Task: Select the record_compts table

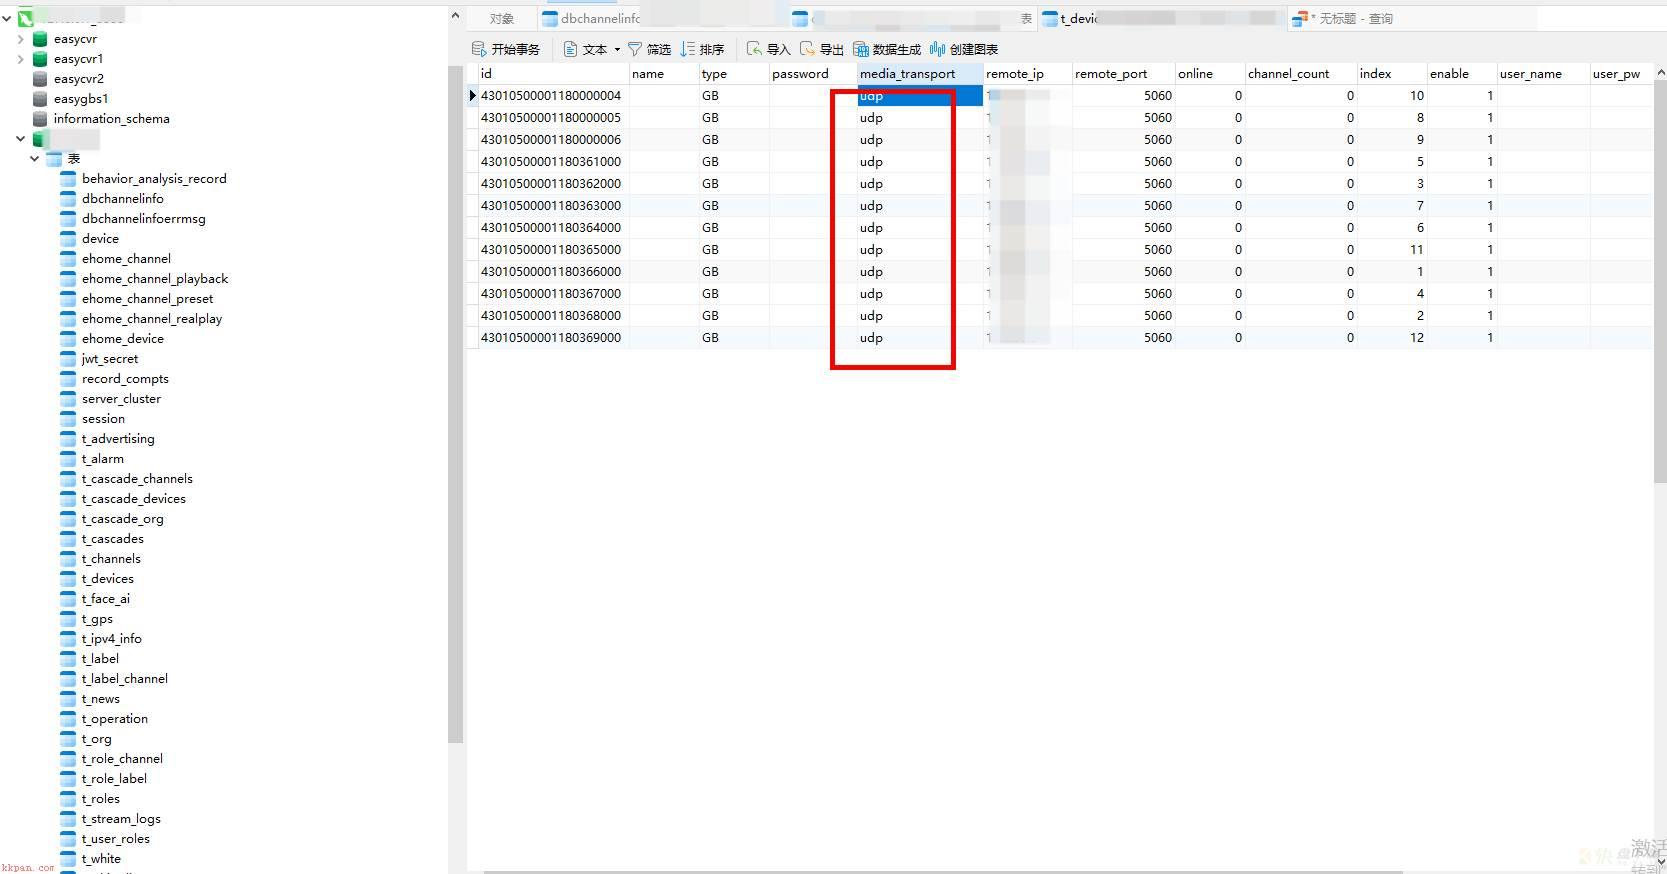Action: pyautogui.click(x=125, y=379)
